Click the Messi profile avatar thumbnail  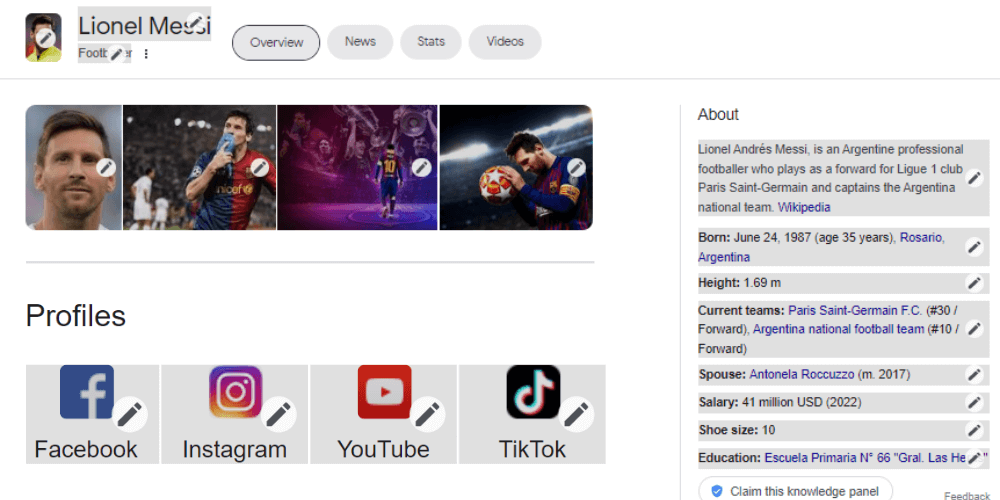click(43, 38)
